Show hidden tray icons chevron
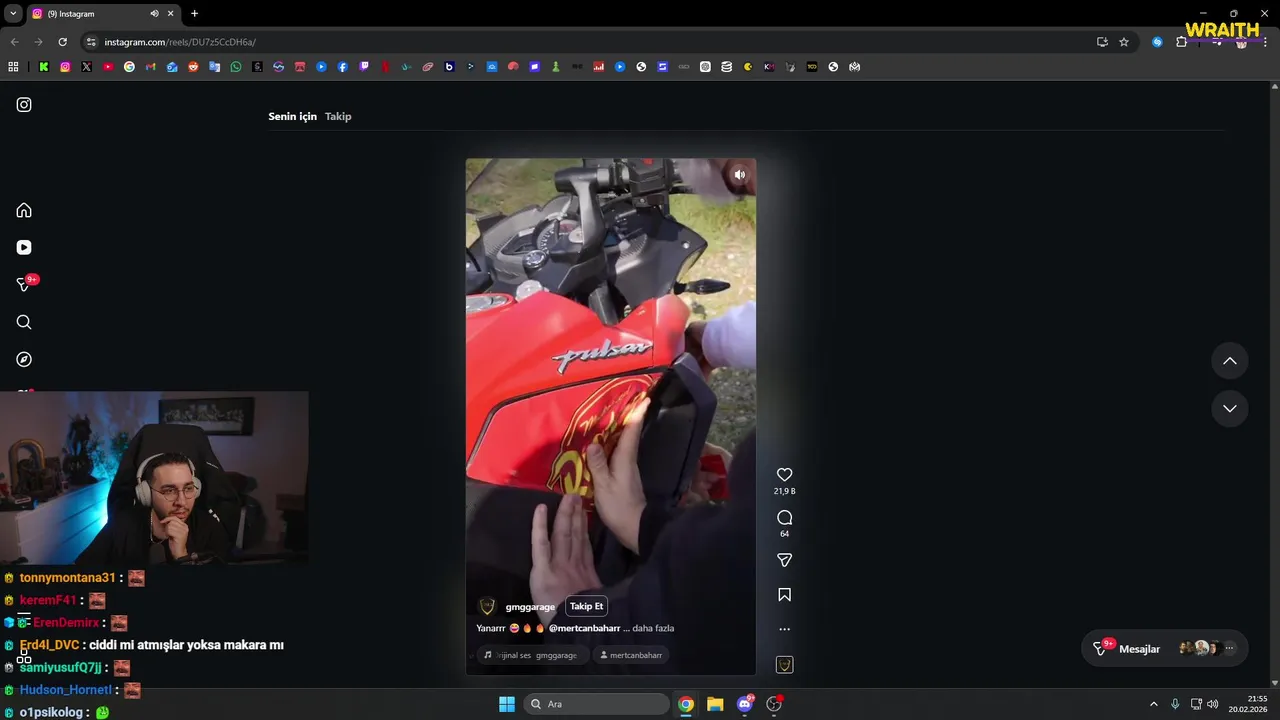This screenshot has width=1280, height=720. pyautogui.click(x=1153, y=704)
